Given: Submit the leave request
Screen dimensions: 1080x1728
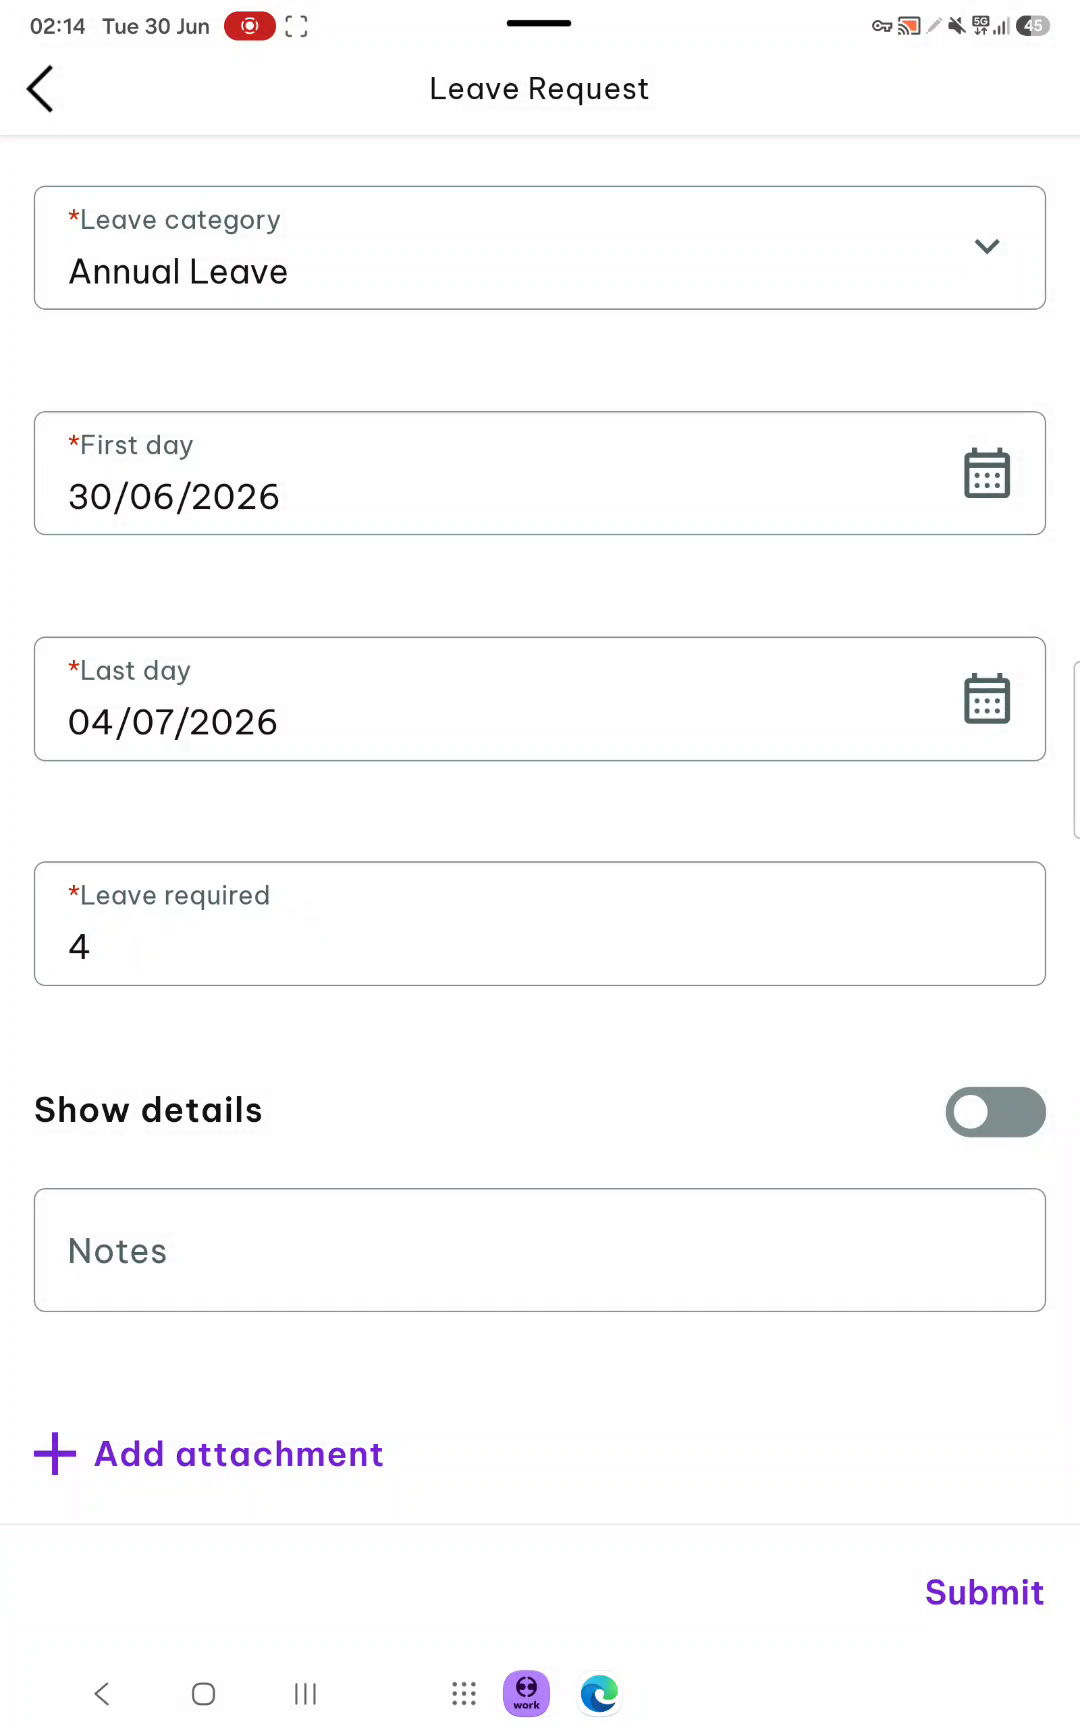Looking at the screenshot, I should (984, 1592).
